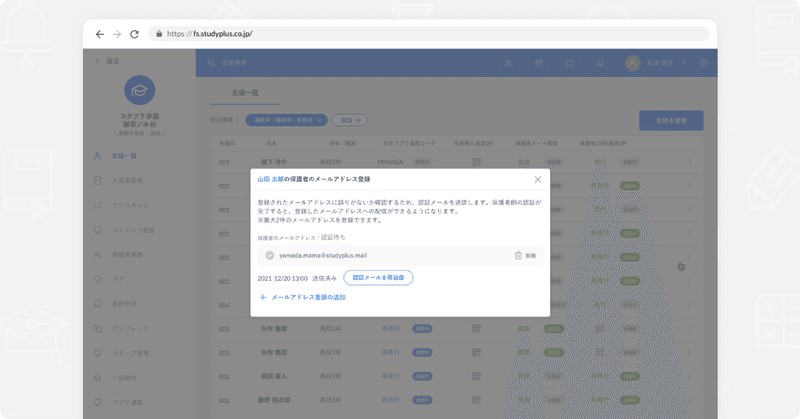The image size is (800, 419).
Task: Open 生徒一覧 in the sidebar
Action: (124, 156)
